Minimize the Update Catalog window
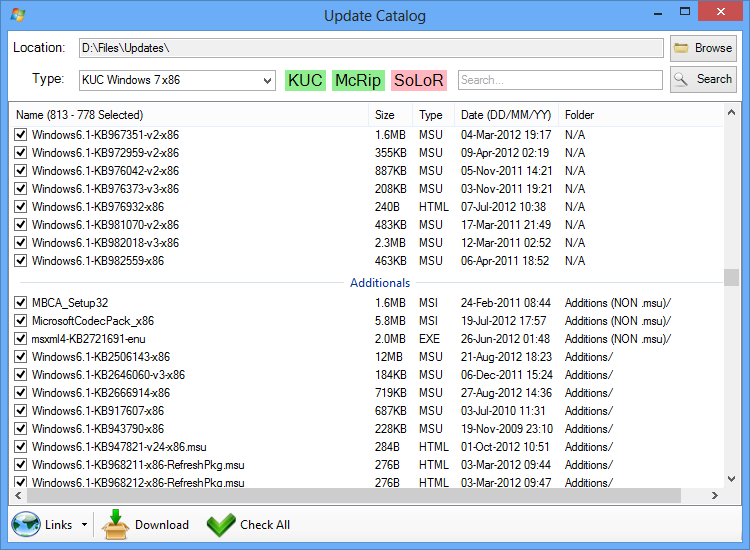This screenshot has width=750, height=550. coord(658,13)
